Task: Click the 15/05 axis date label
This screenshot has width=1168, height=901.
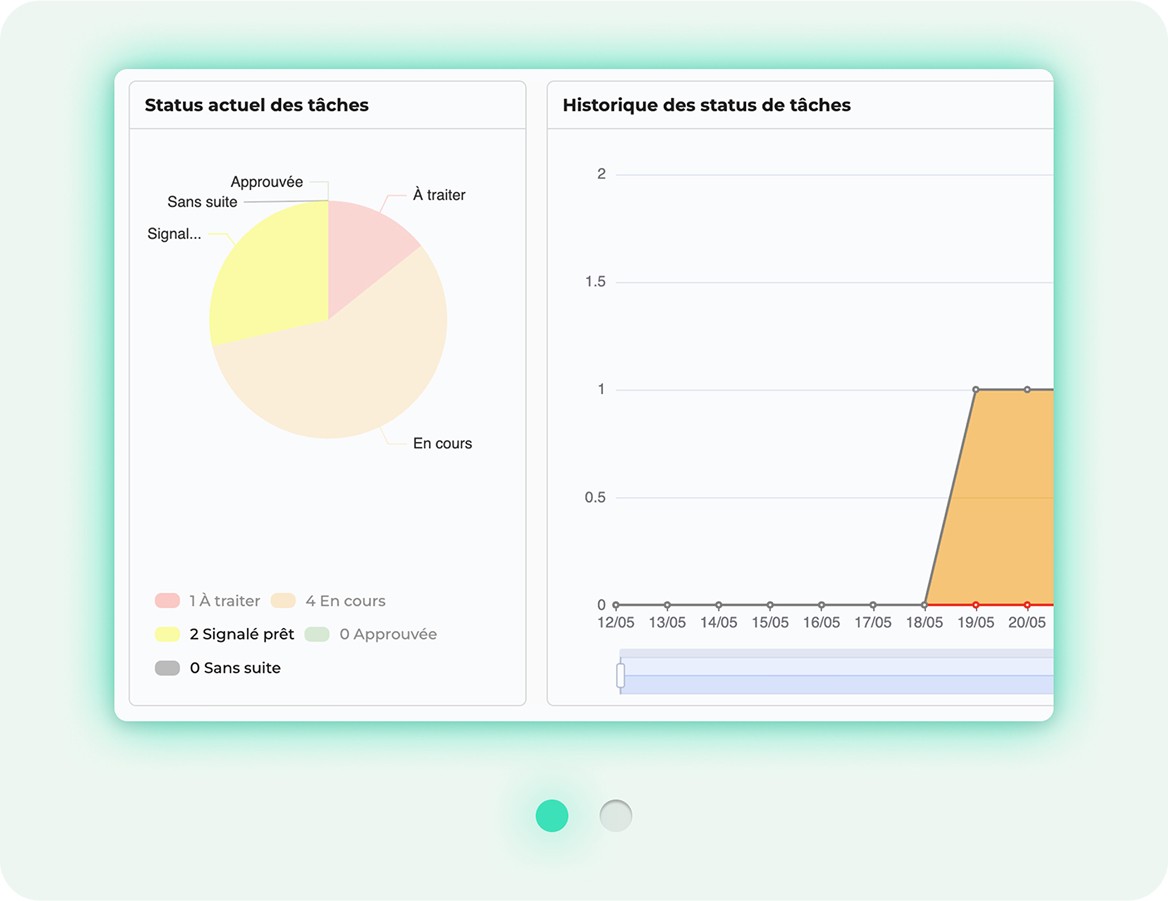Action: coord(770,623)
